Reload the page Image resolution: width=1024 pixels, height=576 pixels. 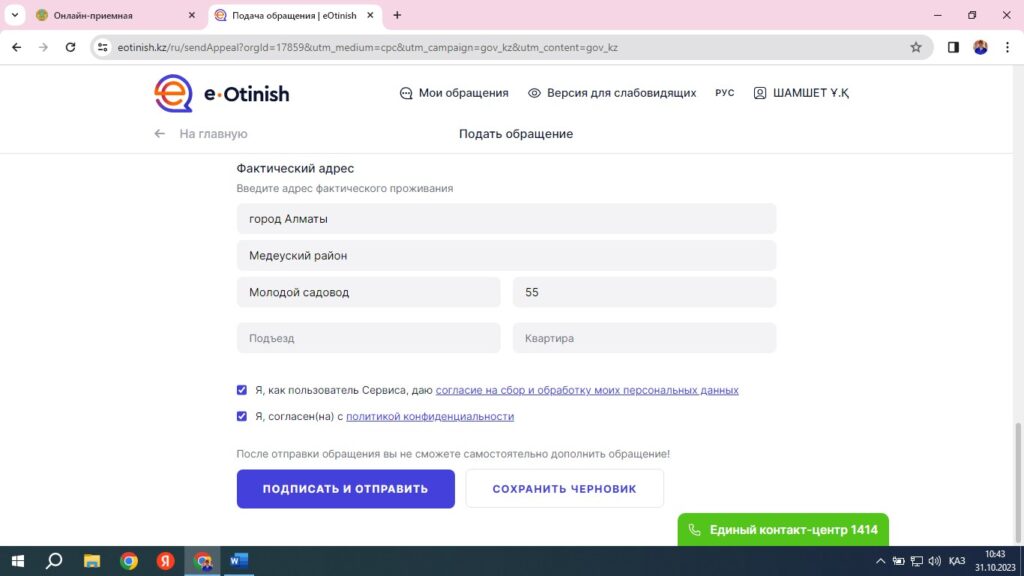(70, 47)
